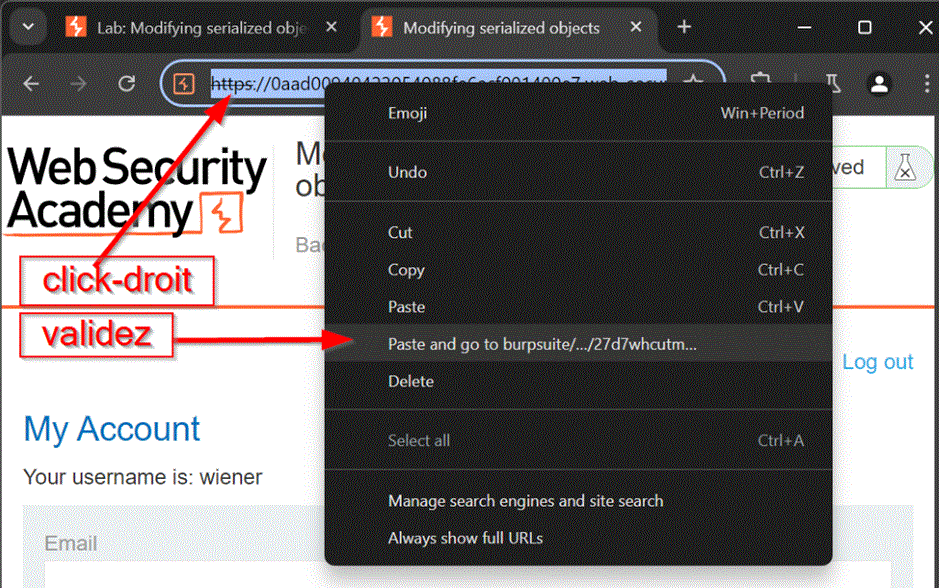Pick Cut in the context menu
This screenshot has height=588, width=939.
(400, 233)
